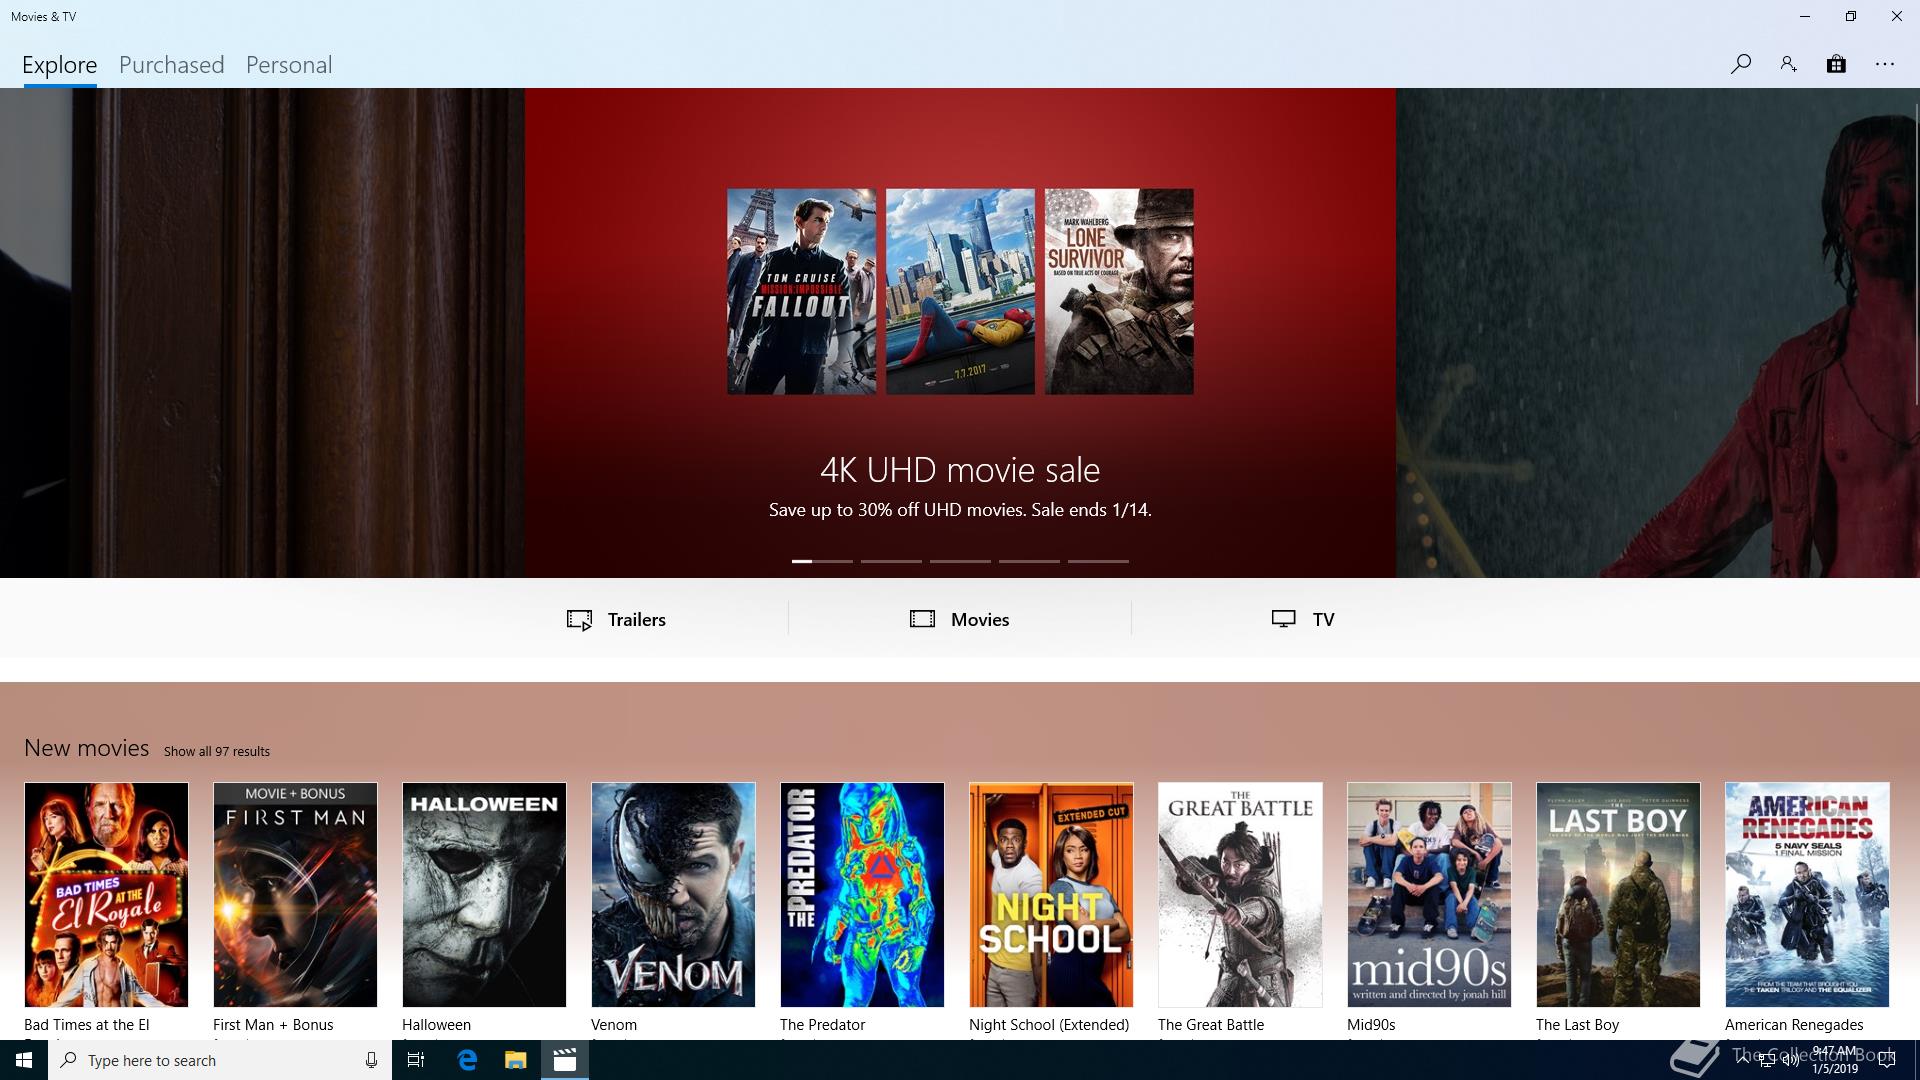Open the TV category

click(x=1303, y=619)
